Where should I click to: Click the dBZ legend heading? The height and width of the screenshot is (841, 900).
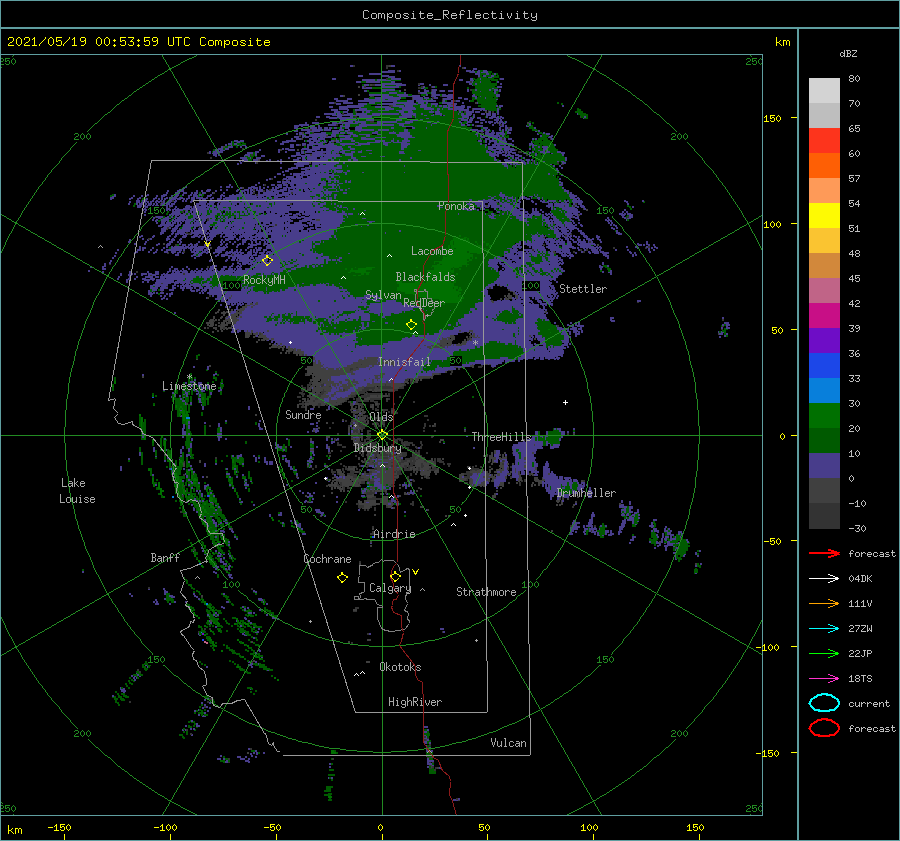click(848, 53)
